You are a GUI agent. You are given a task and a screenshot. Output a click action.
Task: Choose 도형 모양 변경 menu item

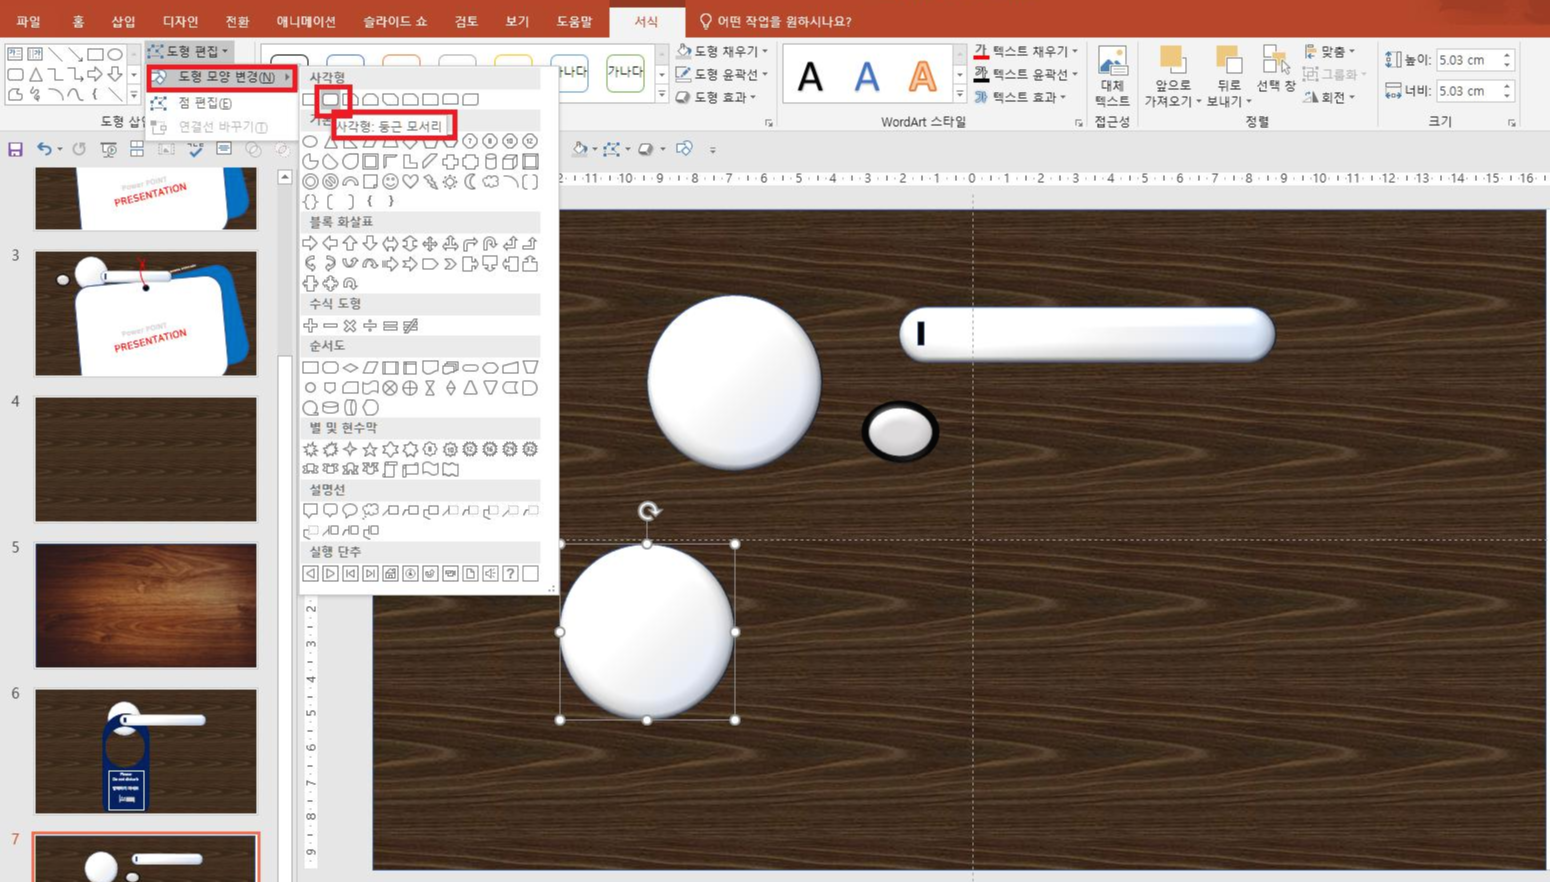tap(221, 77)
